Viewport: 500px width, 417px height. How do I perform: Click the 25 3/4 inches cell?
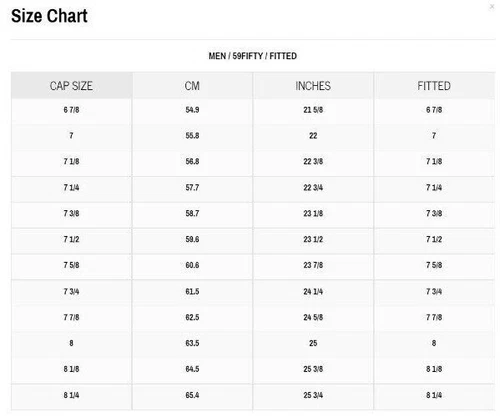[313, 395]
